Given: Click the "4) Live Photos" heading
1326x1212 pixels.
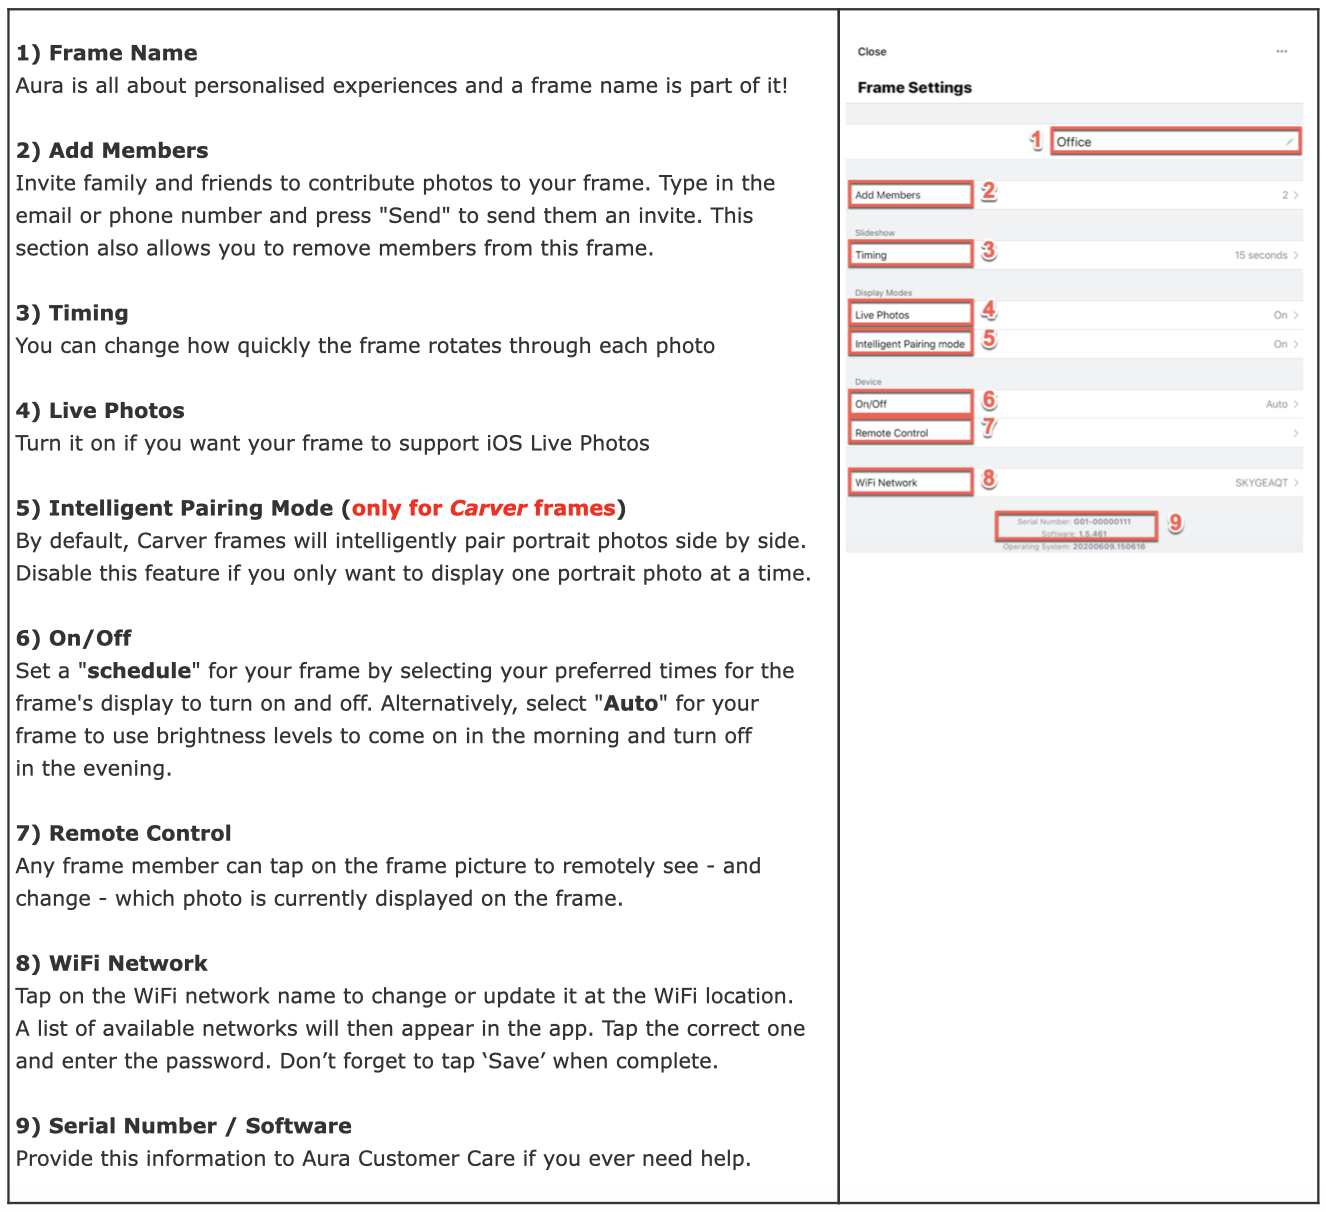Looking at the screenshot, I should coord(100,411).
